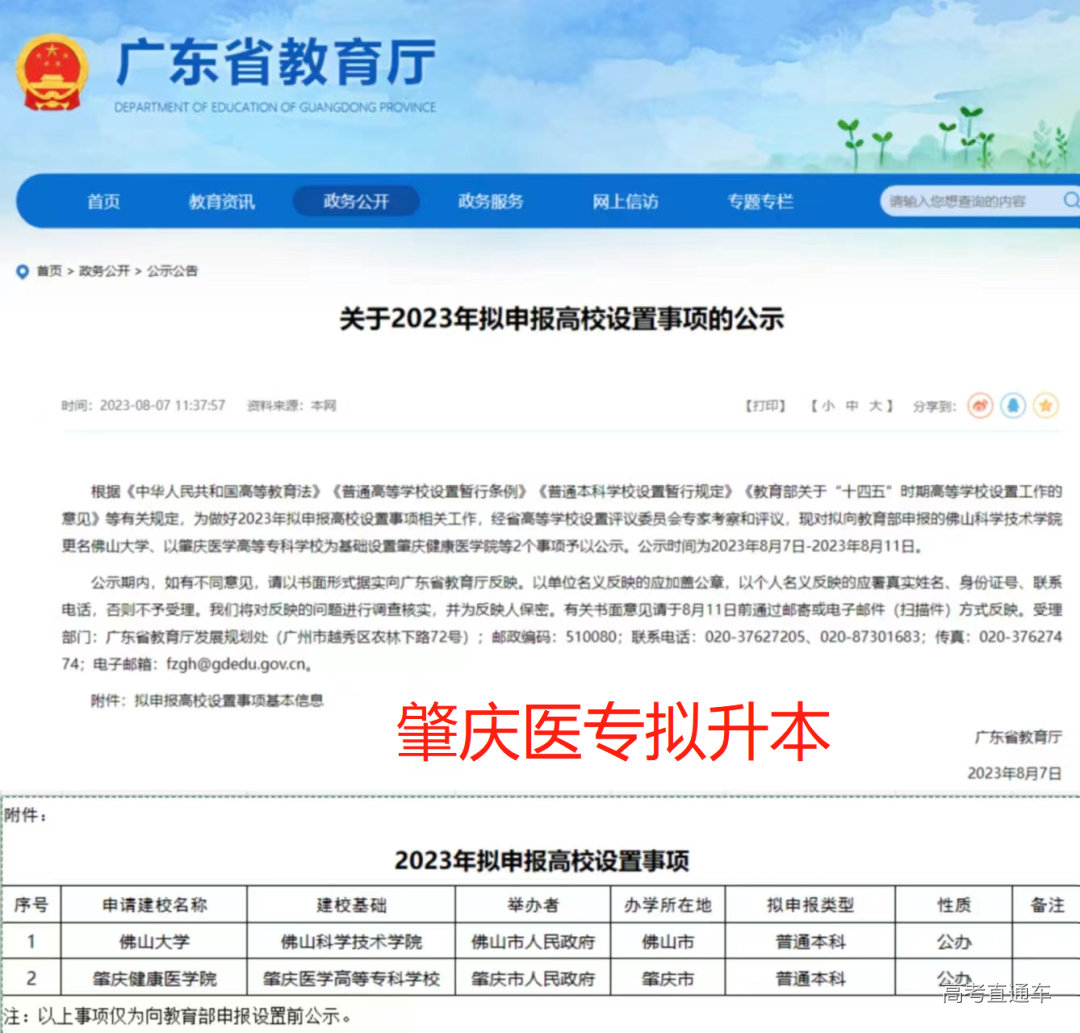The height and width of the screenshot is (1033, 1080).
Task: Click the 【打印】 print button
Action: (x=766, y=404)
